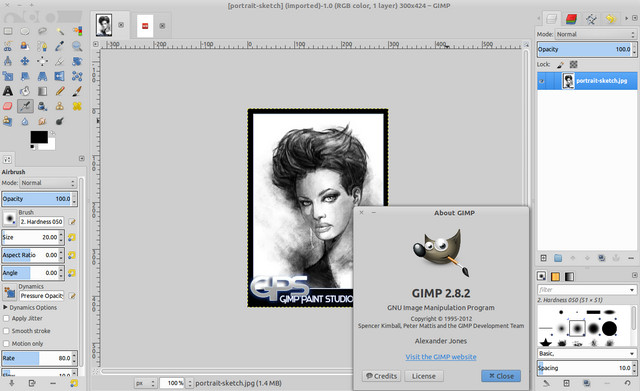The width and height of the screenshot is (640, 391).
Task: Open the Channels tab in dock
Action: click(x=571, y=19)
